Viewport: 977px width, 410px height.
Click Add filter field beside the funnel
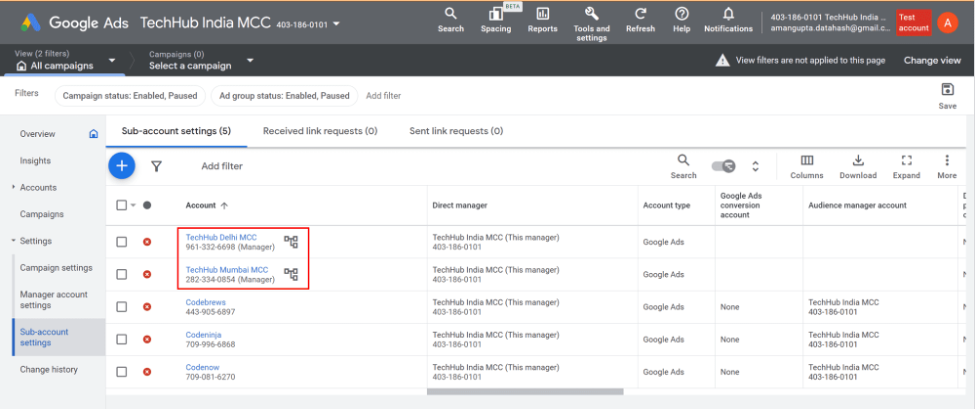click(x=222, y=166)
